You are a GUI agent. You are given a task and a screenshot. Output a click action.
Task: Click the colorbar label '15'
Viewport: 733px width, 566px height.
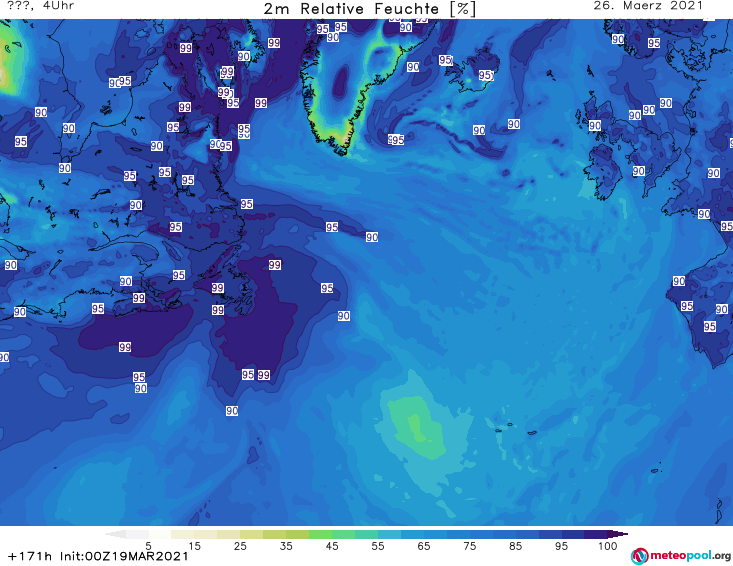(194, 546)
